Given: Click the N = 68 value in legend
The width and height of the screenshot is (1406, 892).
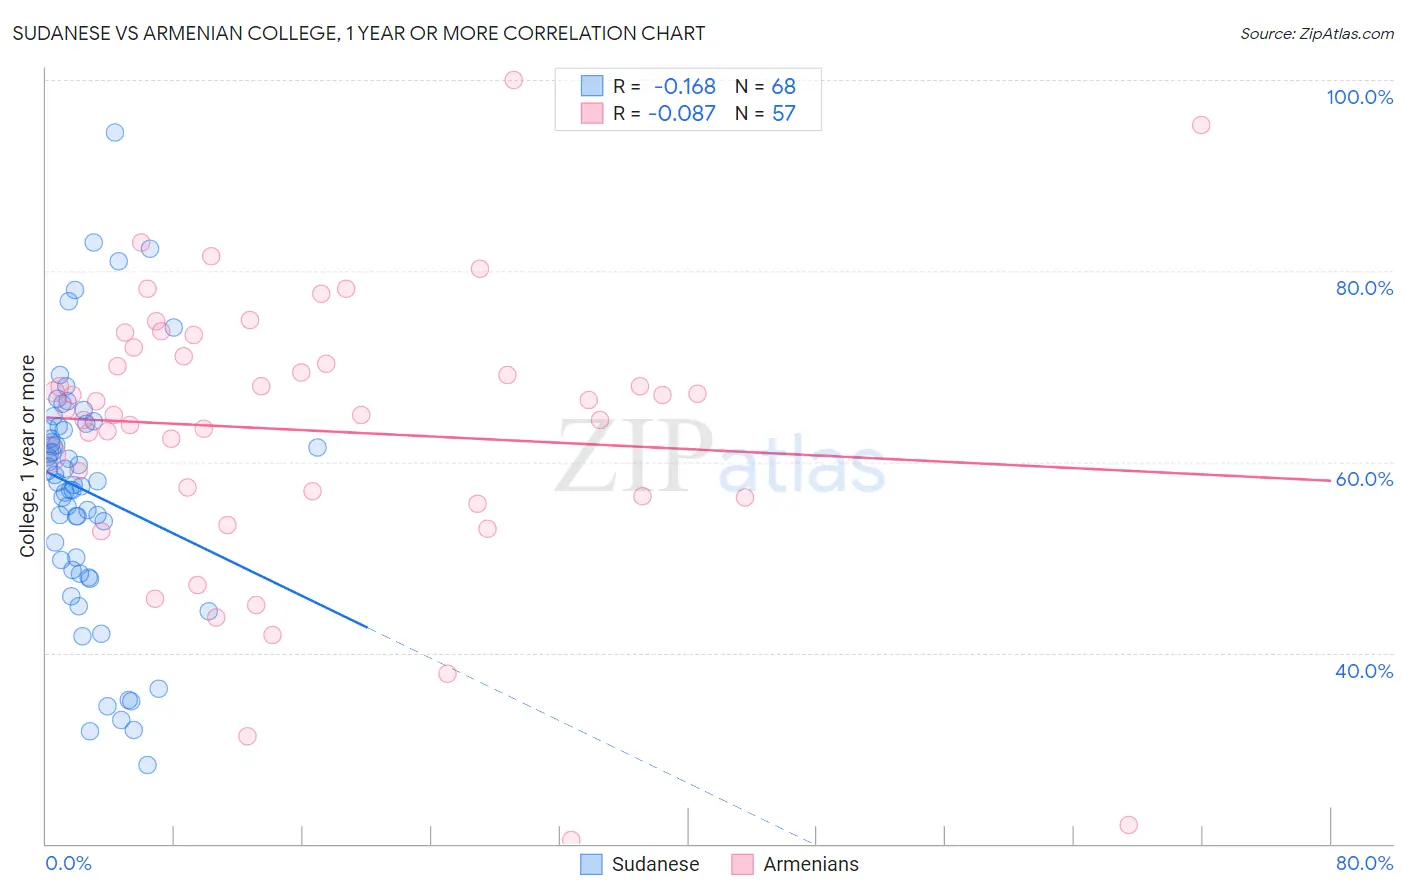Looking at the screenshot, I should [765, 86].
